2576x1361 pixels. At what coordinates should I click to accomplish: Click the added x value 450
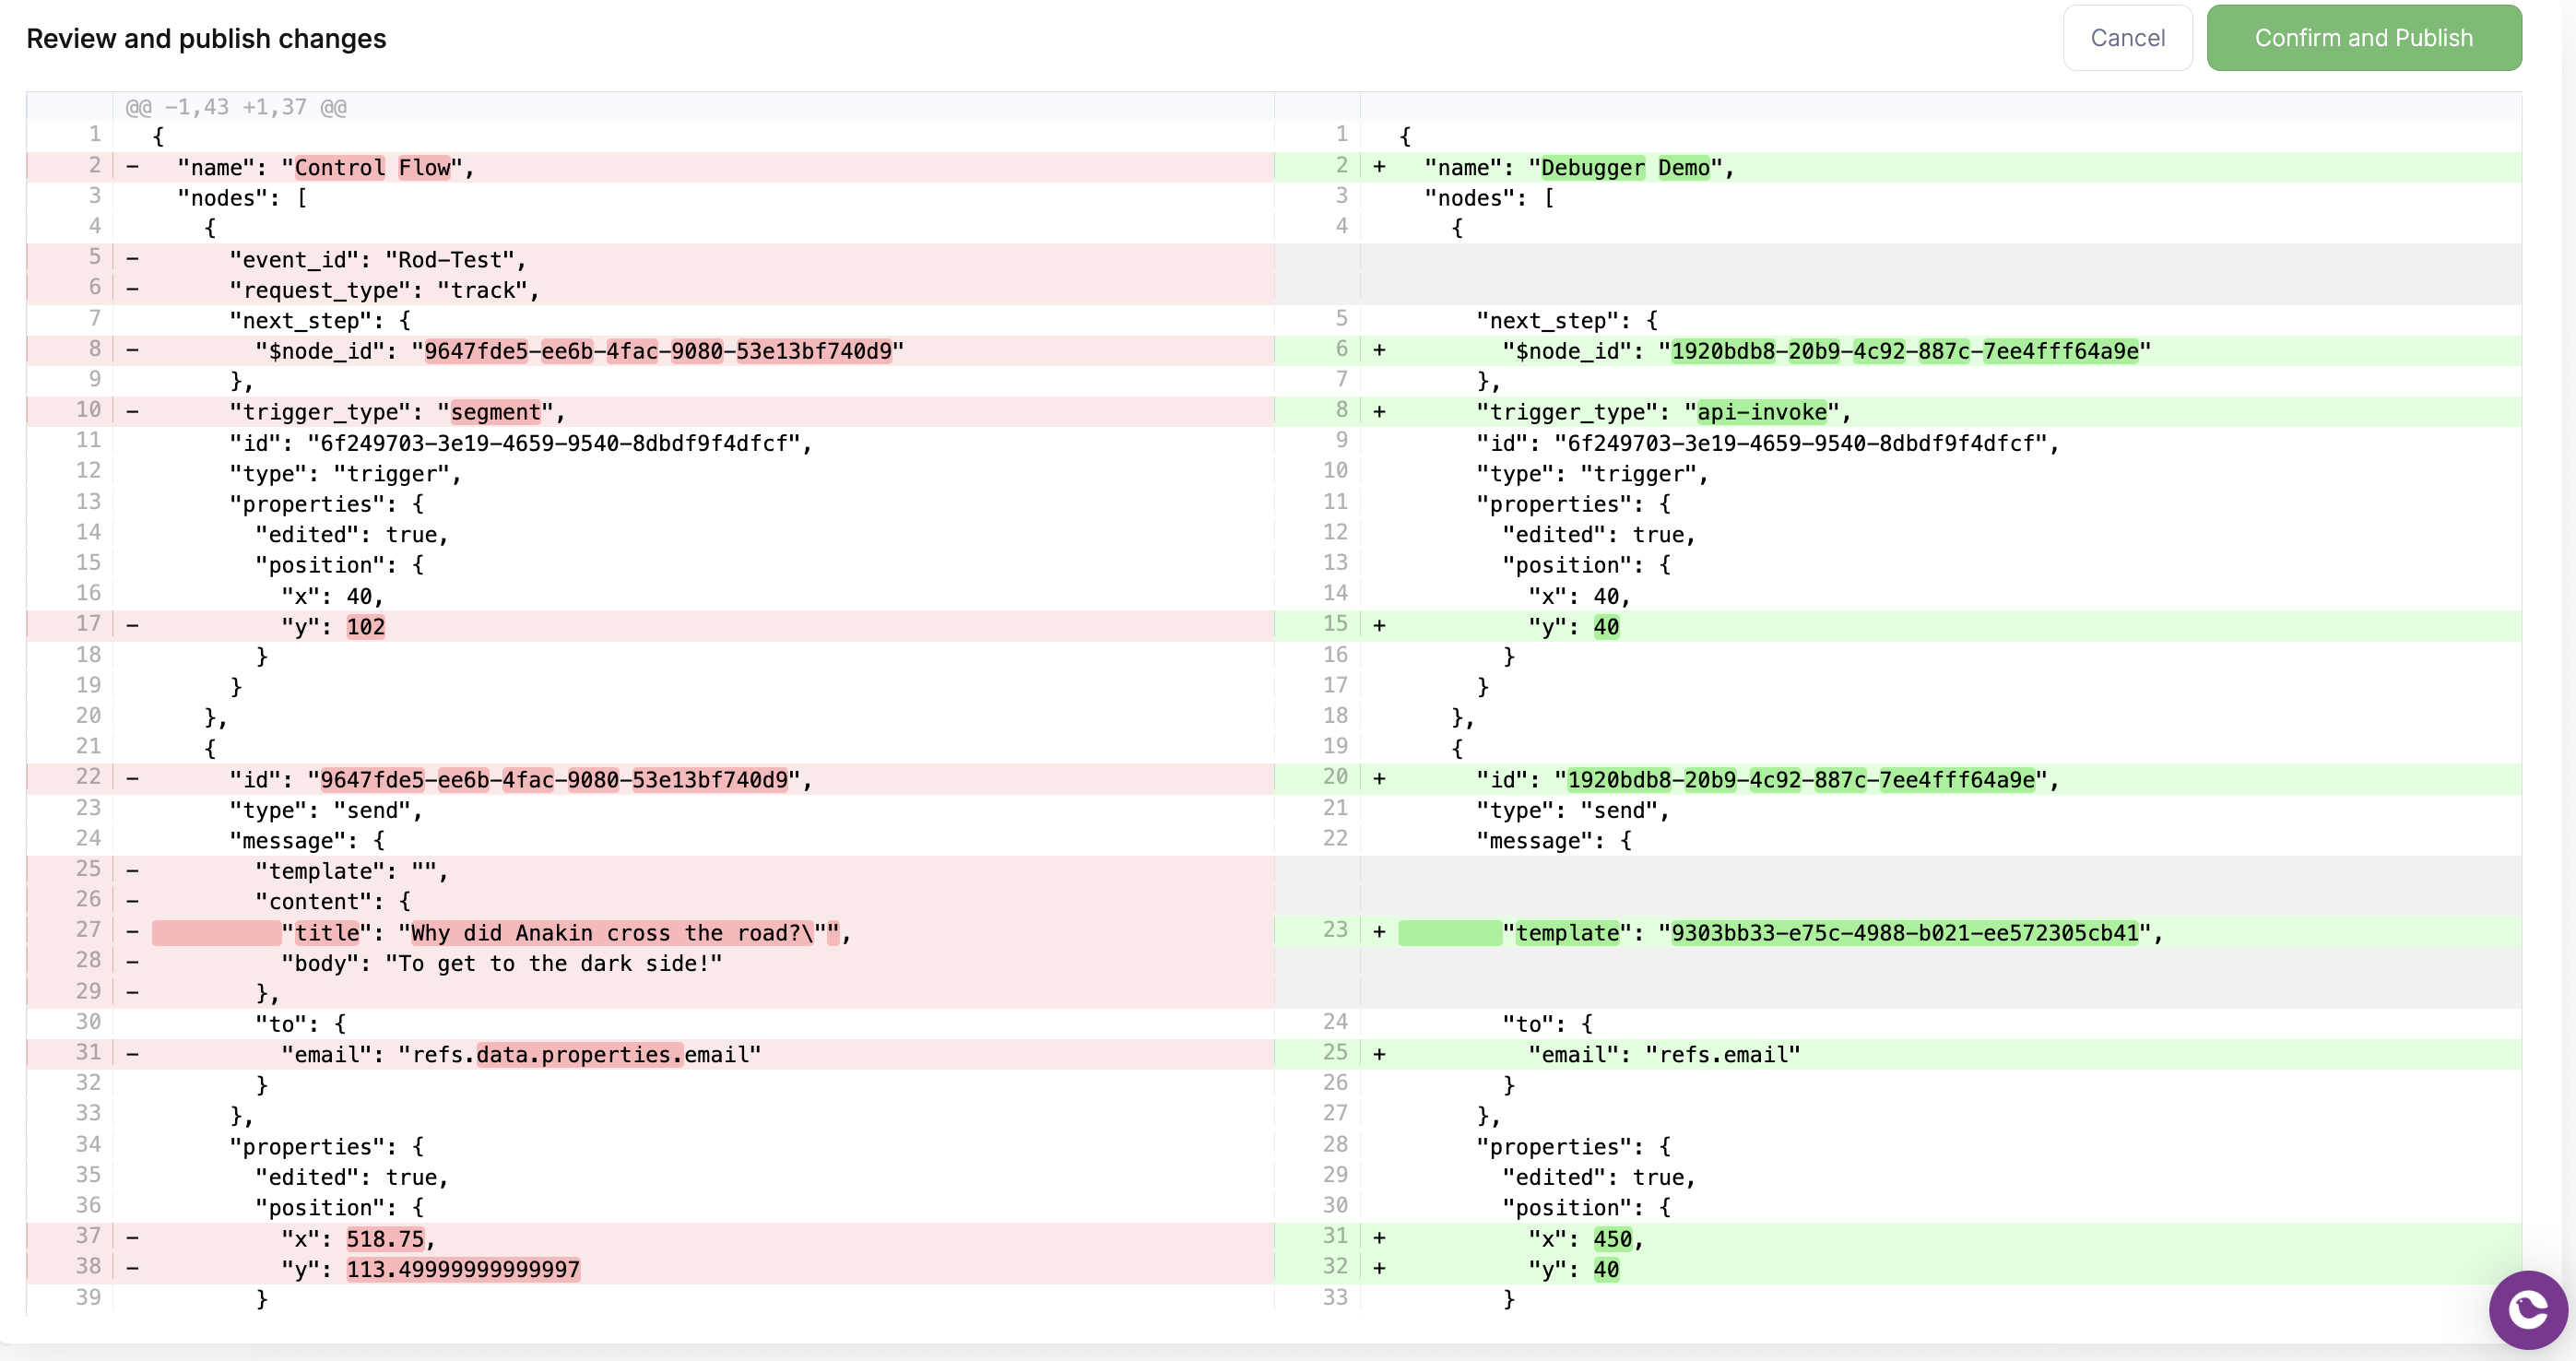tap(1612, 1239)
